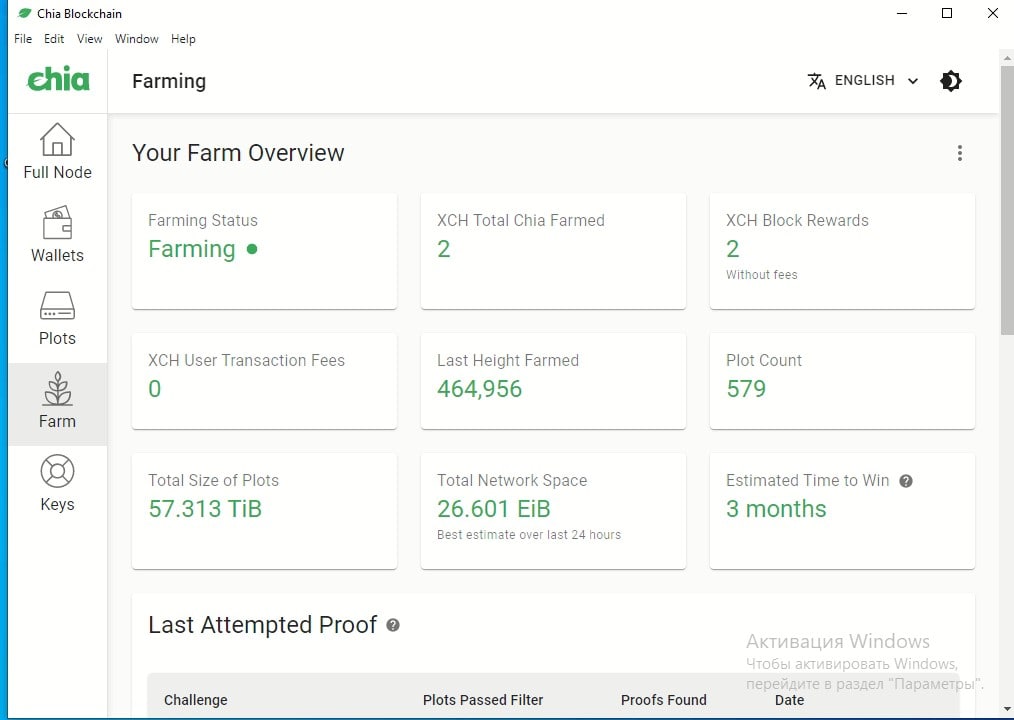
Task: Click the Plots Passed Filter column header
Action: point(483,700)
